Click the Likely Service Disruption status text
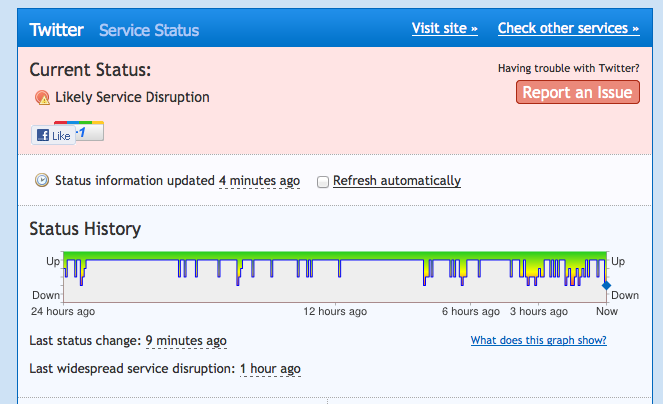Viewport: 663px width, 404px height. click(x=132, y=97)
